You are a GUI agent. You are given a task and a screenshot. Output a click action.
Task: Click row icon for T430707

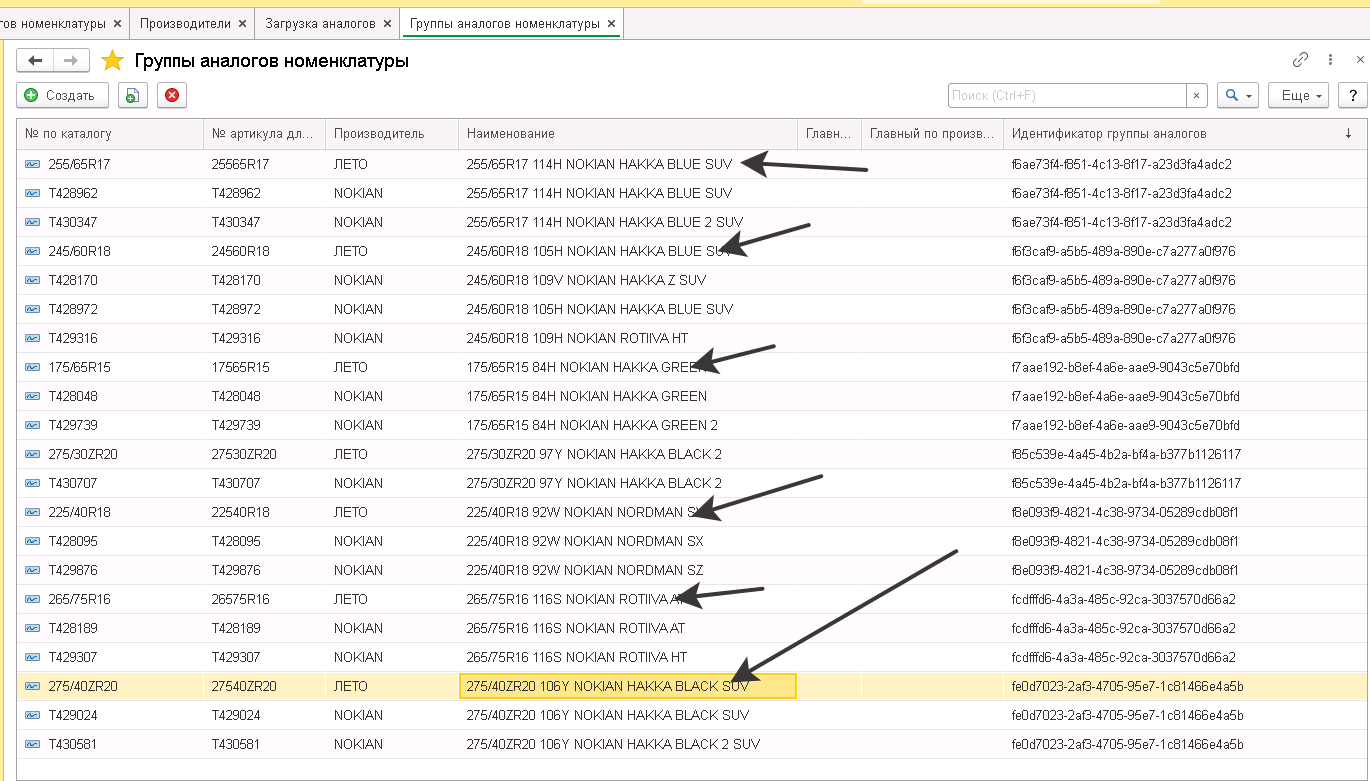pyautogui.click(x=33, y=483)
